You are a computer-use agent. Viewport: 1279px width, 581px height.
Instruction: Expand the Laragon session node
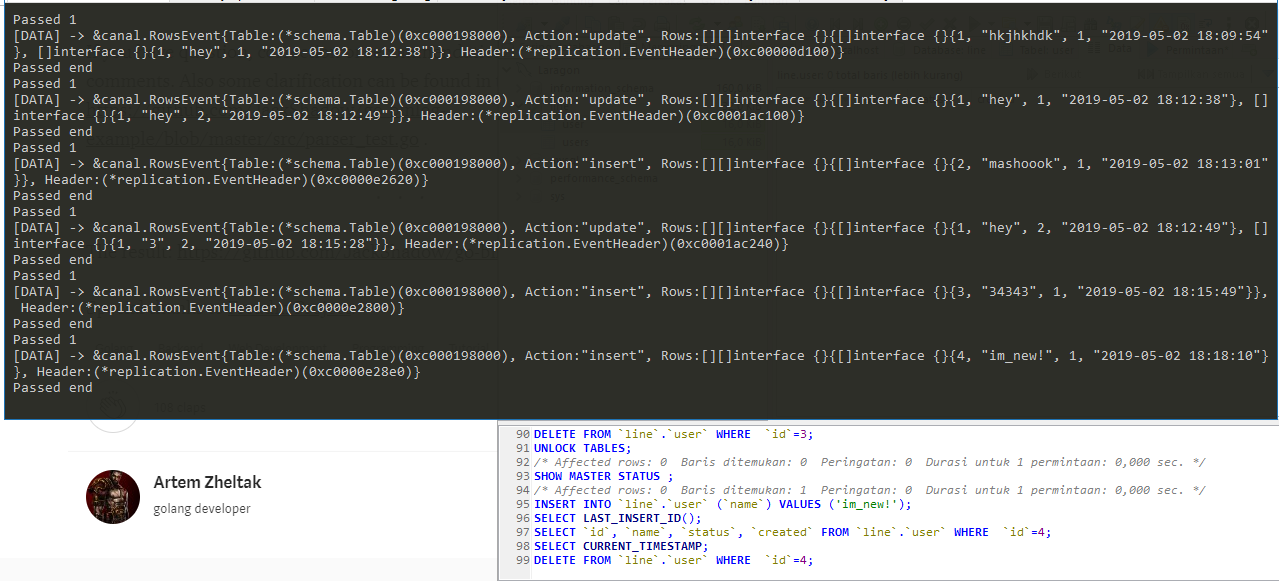[506, 70]
